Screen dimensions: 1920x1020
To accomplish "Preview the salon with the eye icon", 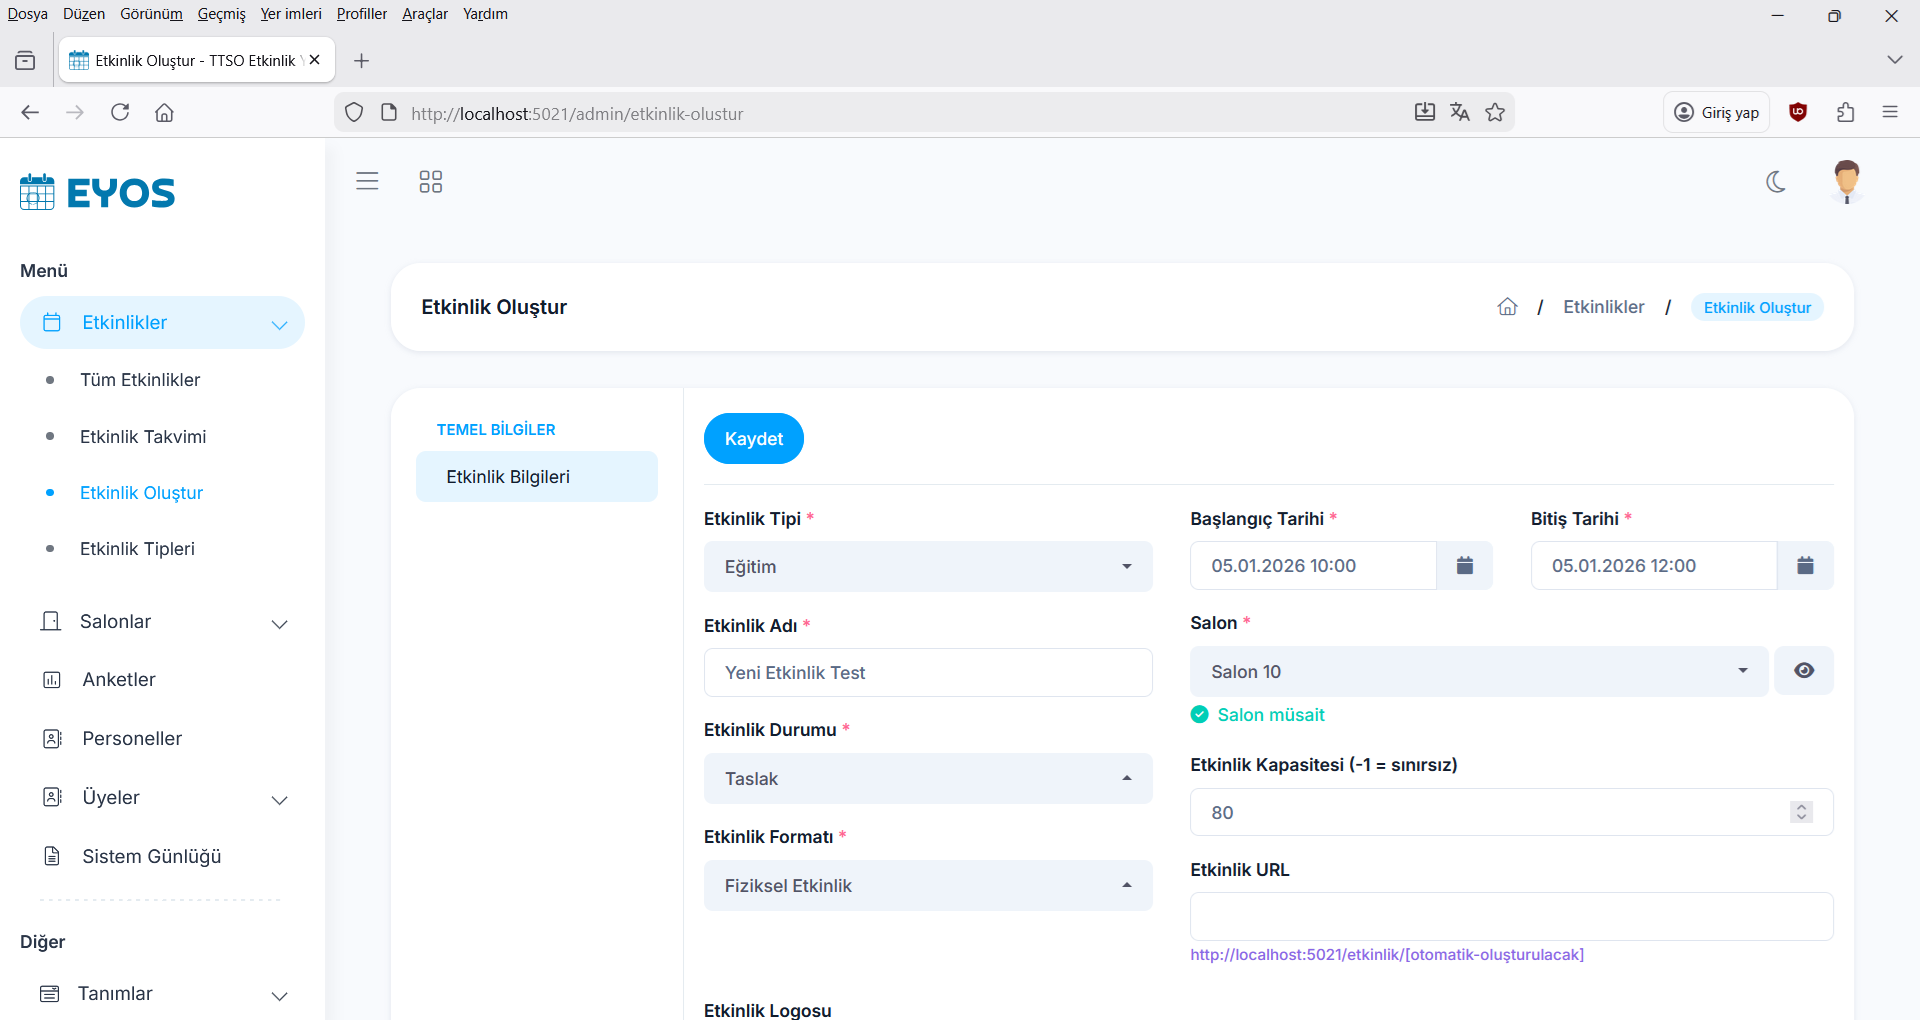I will pos(1803,671).
